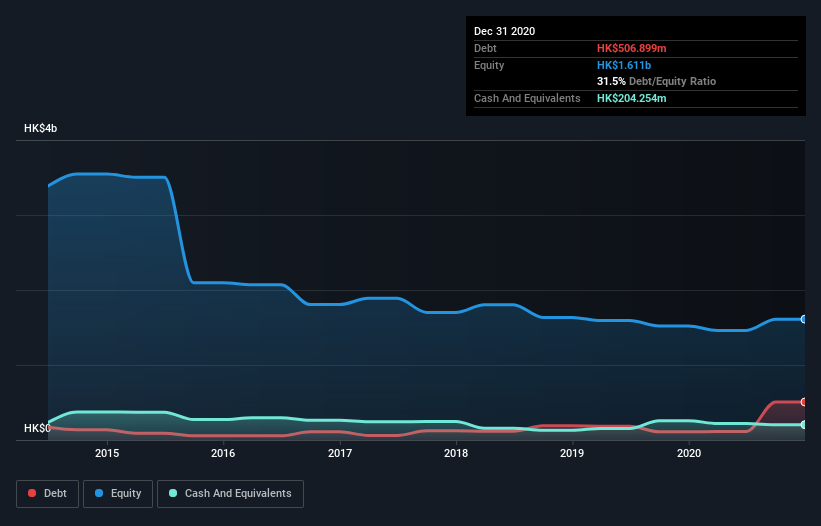
Task: Click the HK$0 y-axis label
Action: pyautogui.click(x=37, y=428)
